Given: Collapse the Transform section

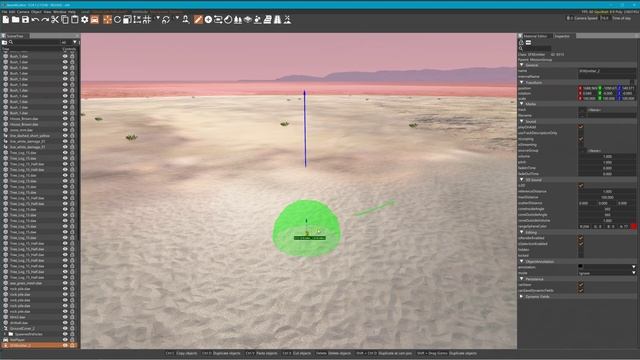Looking at the screenshot, I should click(x=522, y=82).
